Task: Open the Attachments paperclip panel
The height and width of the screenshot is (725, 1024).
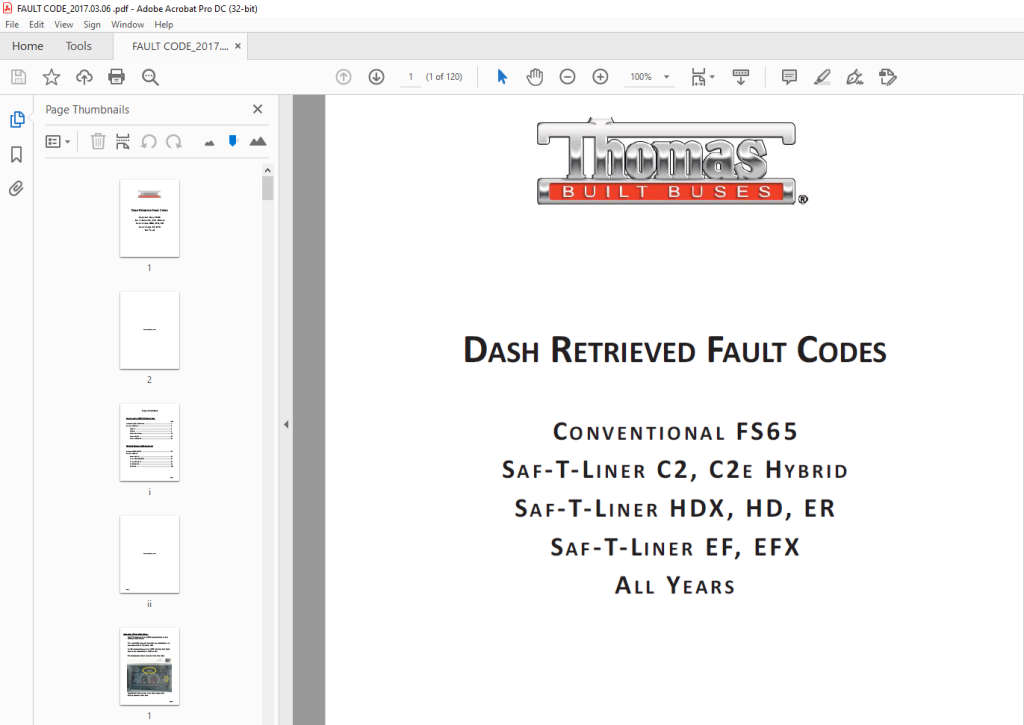Action: point(16,189)
